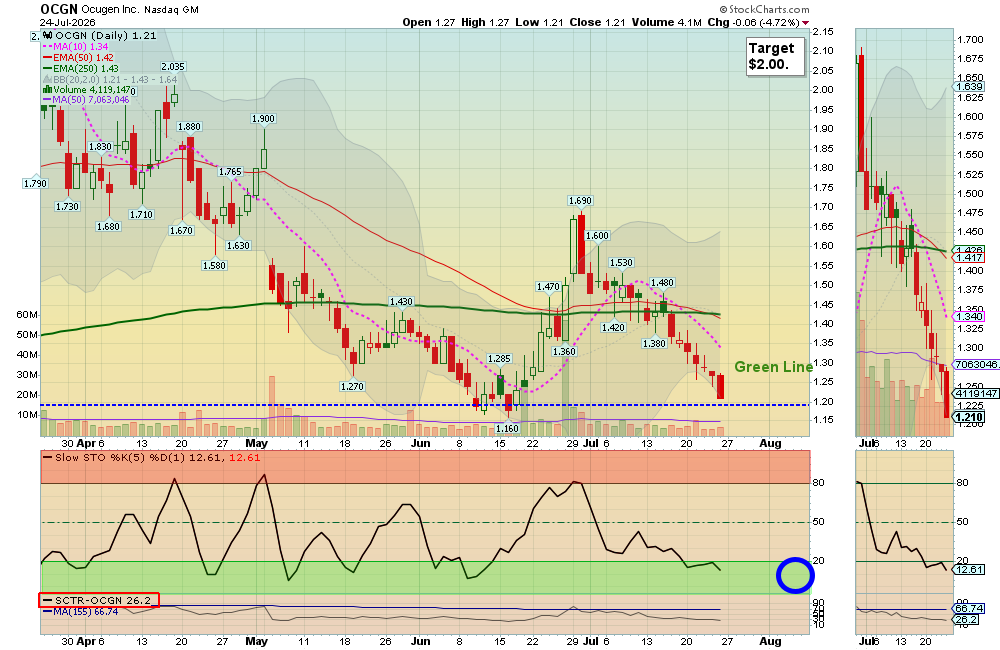The image size is (1000, 650).
Task: Click the final red candlestick at the chart's right end
Action: coord(721,387)
